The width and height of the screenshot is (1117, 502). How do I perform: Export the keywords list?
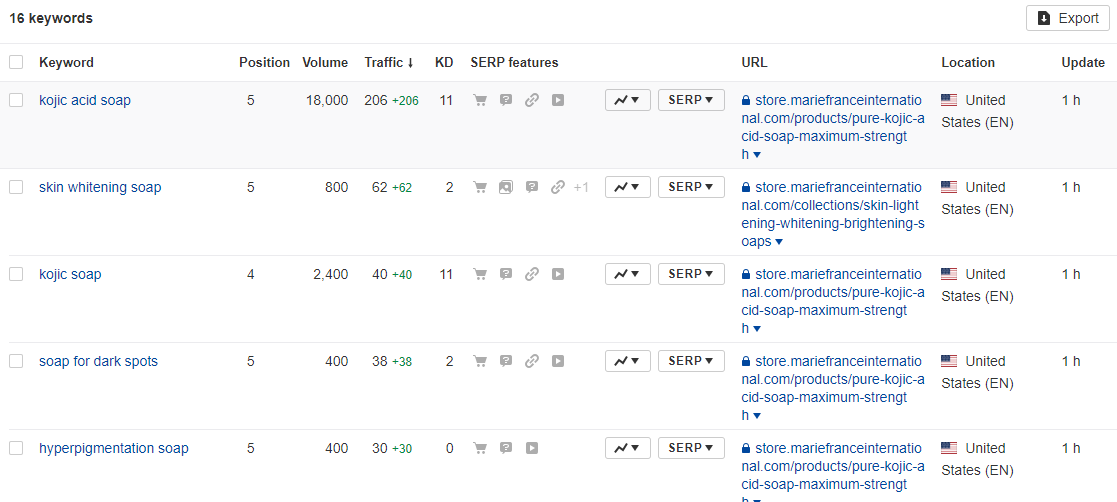[1068, 19]
